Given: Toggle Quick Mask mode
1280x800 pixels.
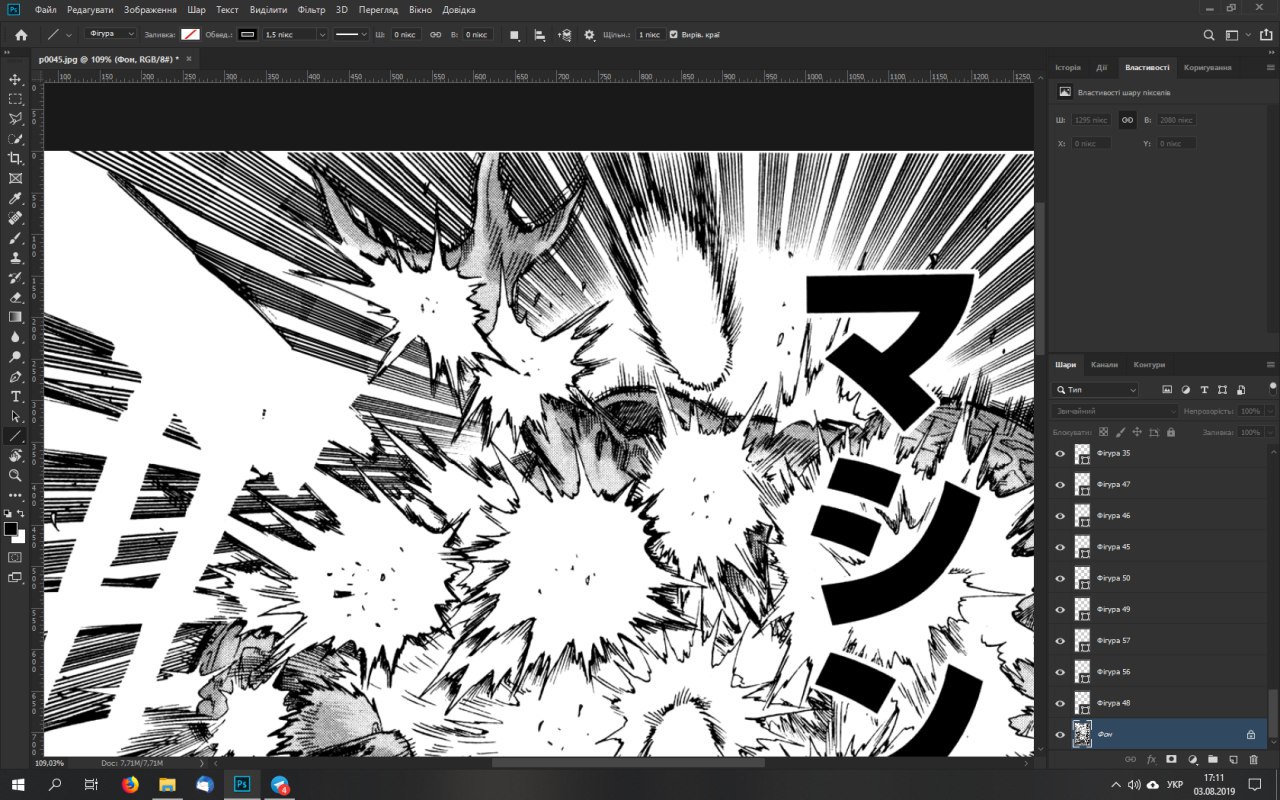Looking at the screenshot, I should (15, 557).
